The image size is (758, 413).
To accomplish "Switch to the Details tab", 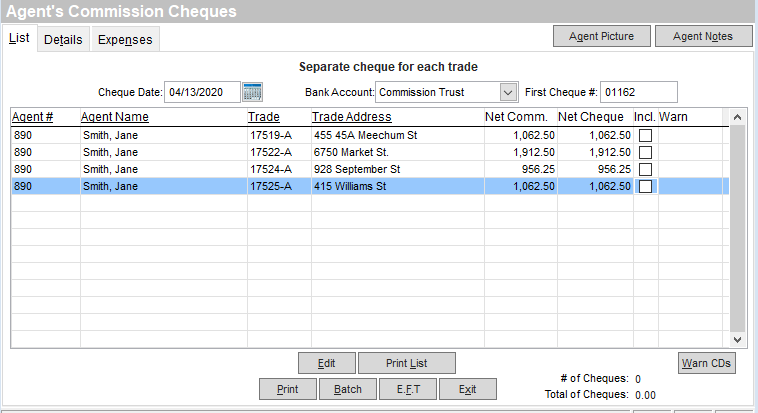I will coord(63,39).
